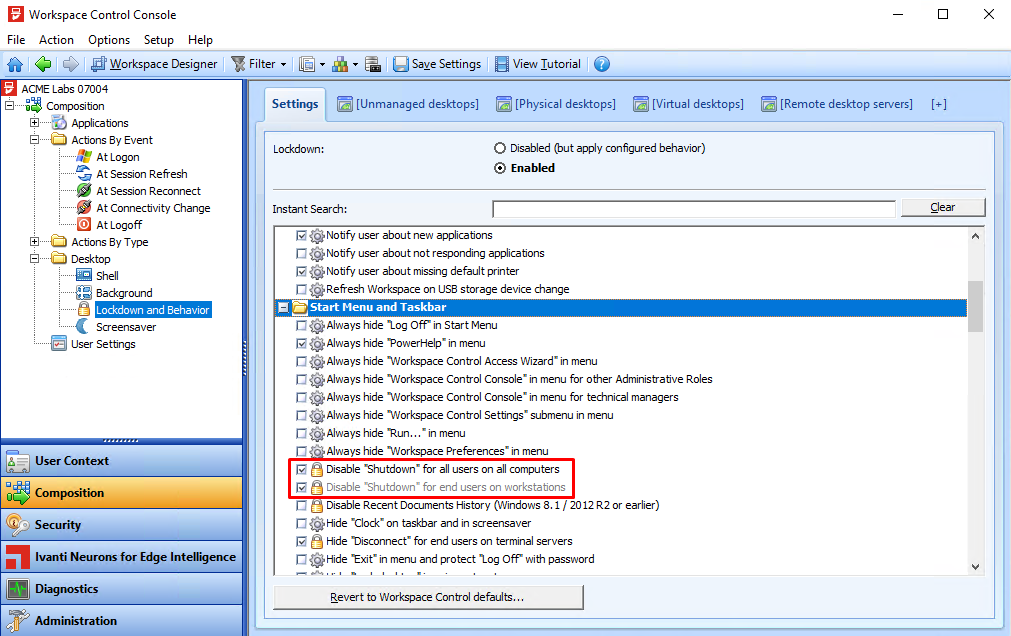Switch to the Administration section
The image size is (1011, 636).
[x=122, y=621]
